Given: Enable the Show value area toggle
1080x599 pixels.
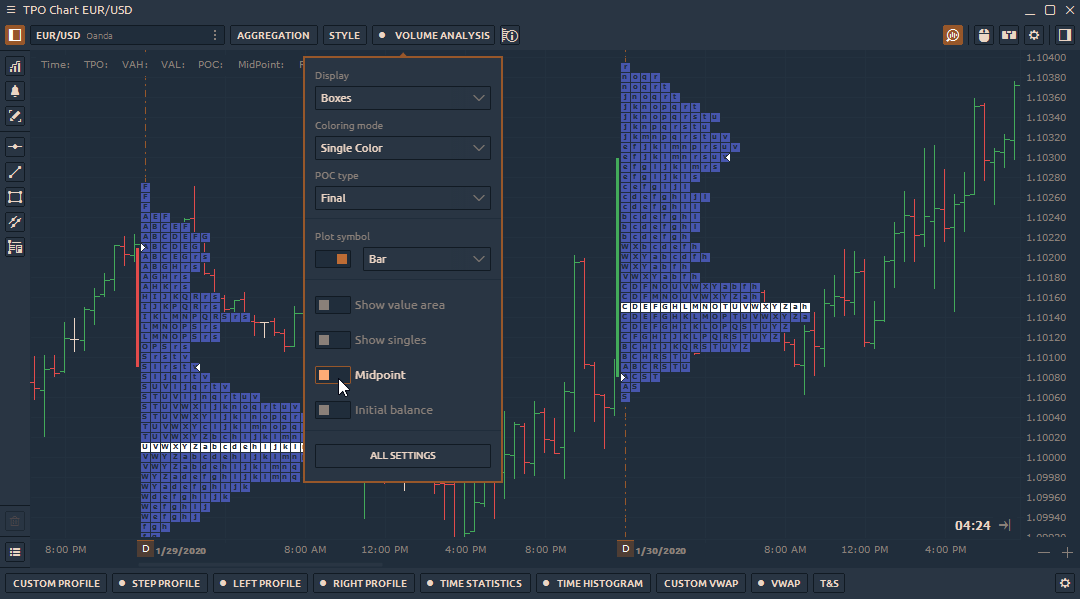Looking at the screenshot, I should tap(333, 305).
